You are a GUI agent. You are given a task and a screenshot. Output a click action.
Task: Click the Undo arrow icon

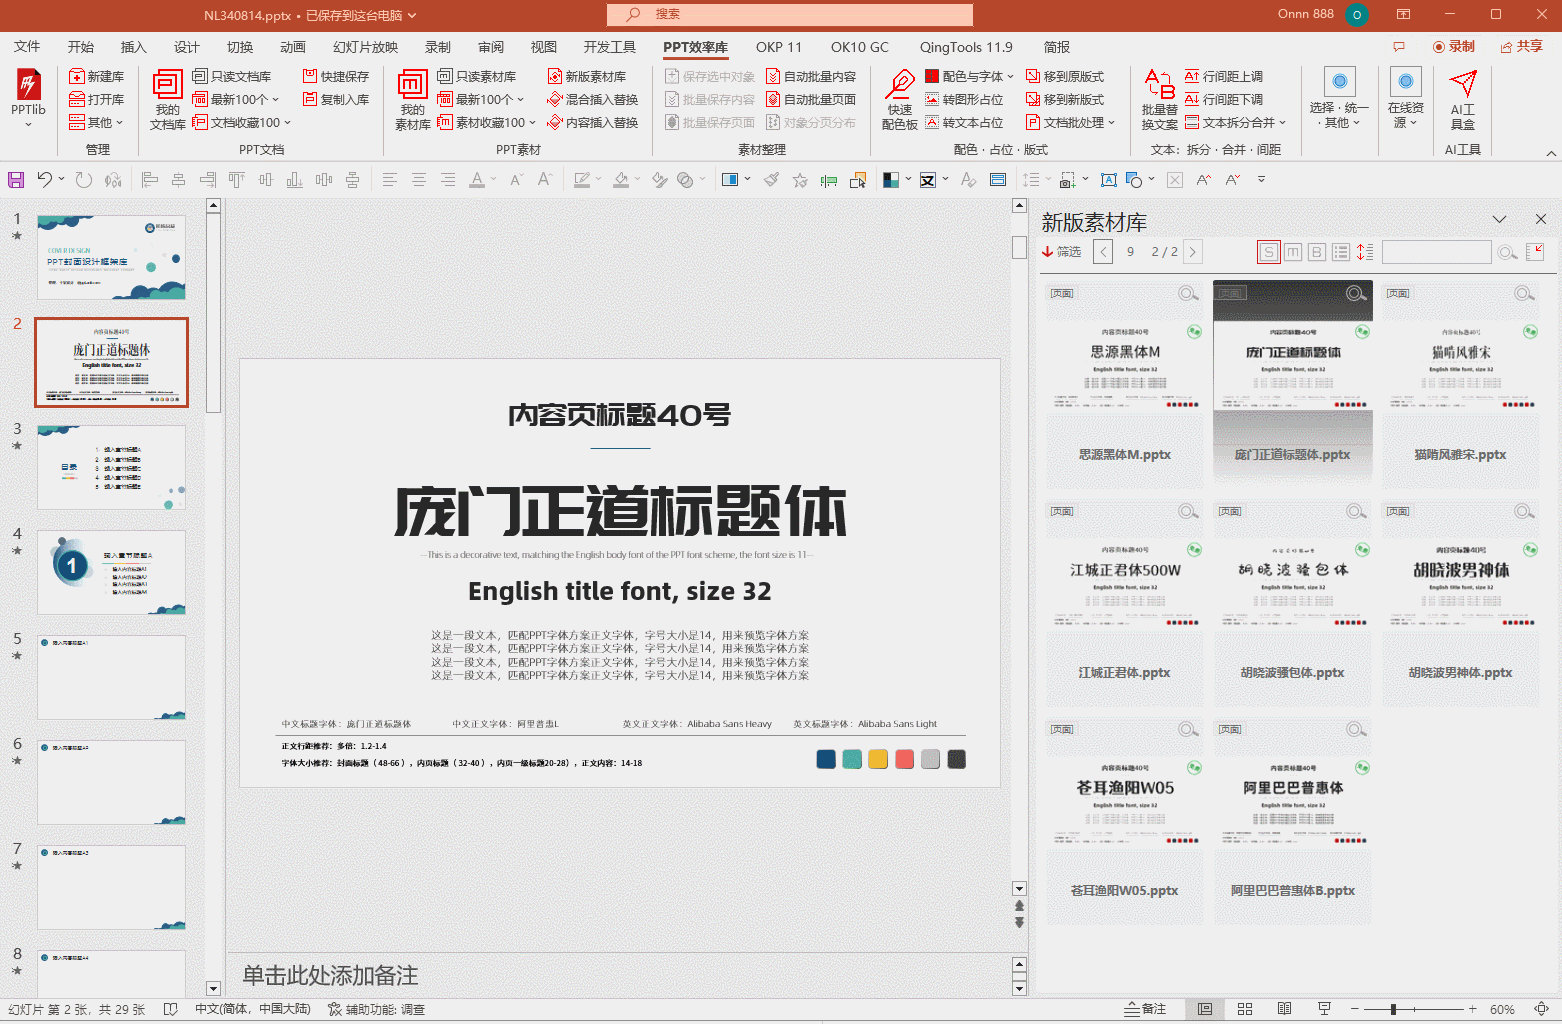pyautogui.click(x=44, y=180)
